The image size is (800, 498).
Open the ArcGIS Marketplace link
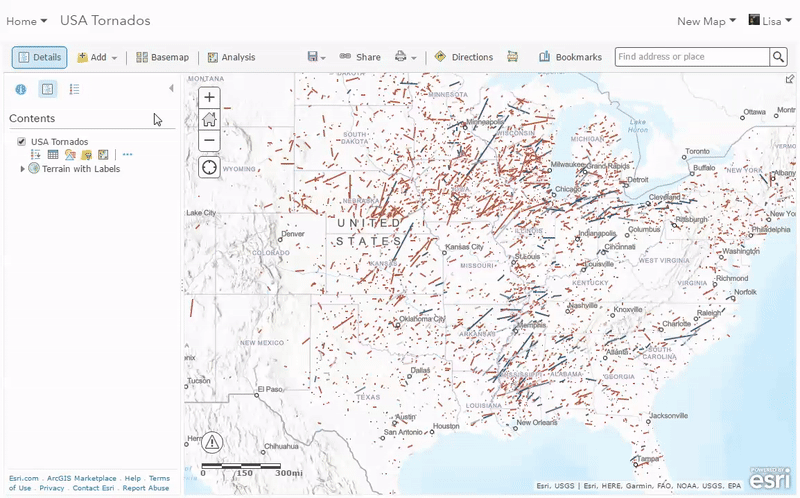[82, 478]
